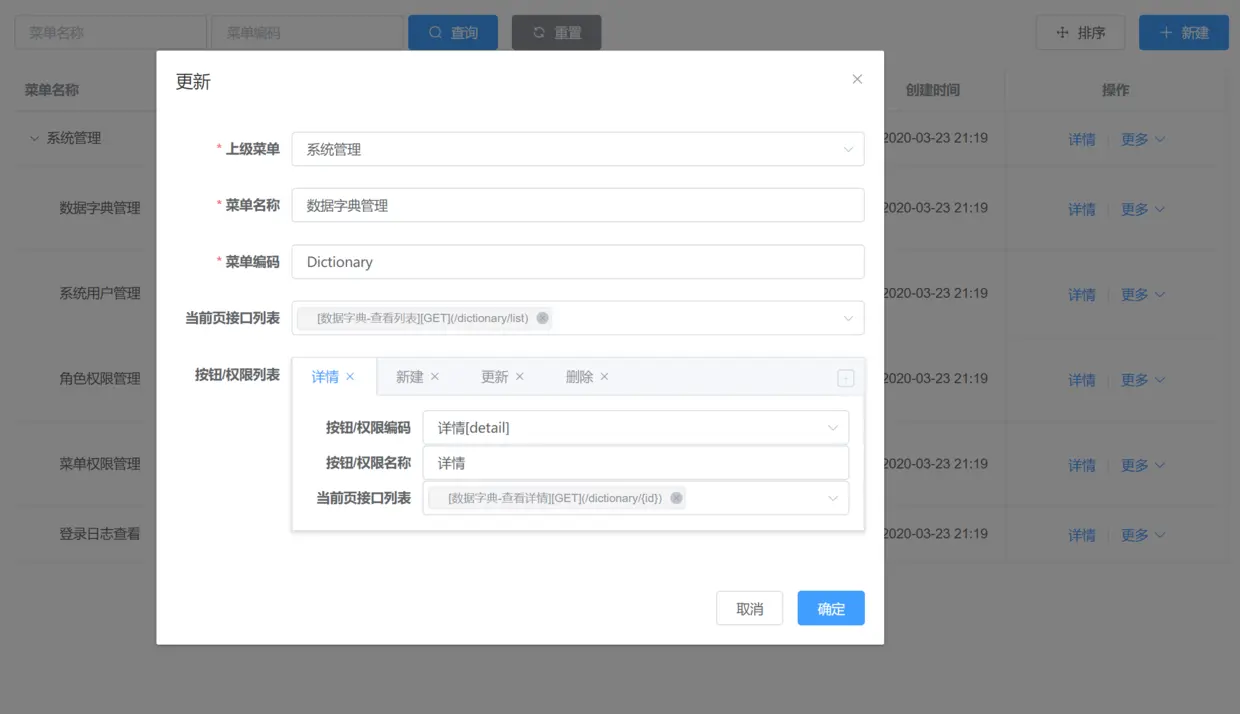
Task: Focus the 菜单编码 search box in header
Action: (x=307, y=32)
